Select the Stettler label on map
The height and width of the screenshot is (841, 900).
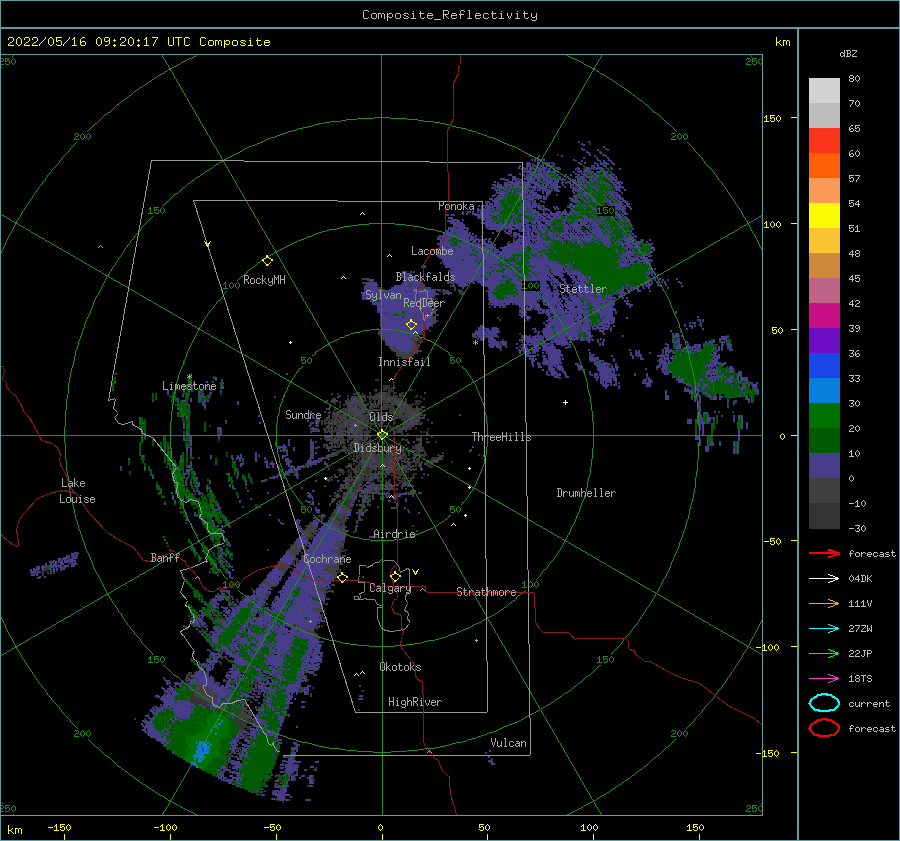(x=583, y=289)
